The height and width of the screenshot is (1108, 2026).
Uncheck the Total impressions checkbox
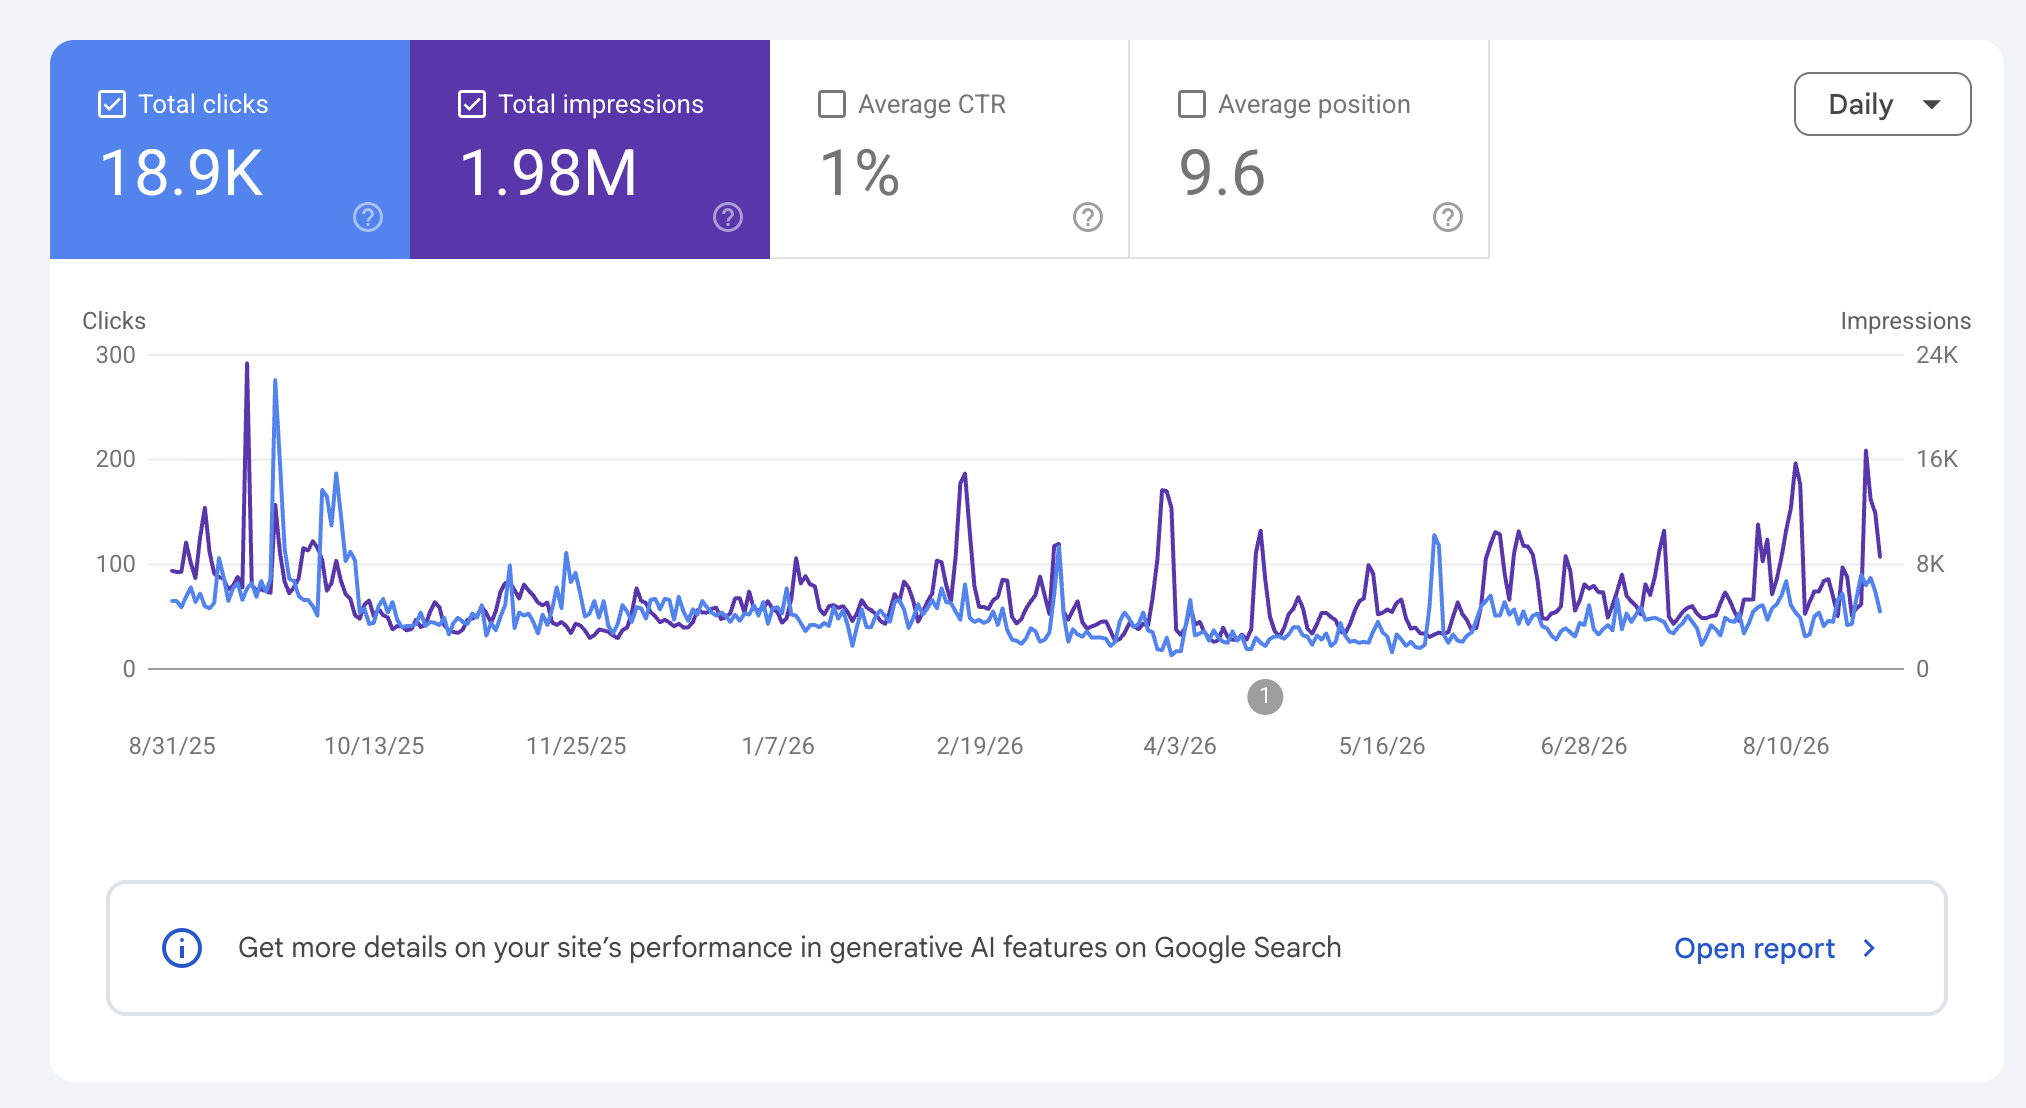click(x=472, y=104)
